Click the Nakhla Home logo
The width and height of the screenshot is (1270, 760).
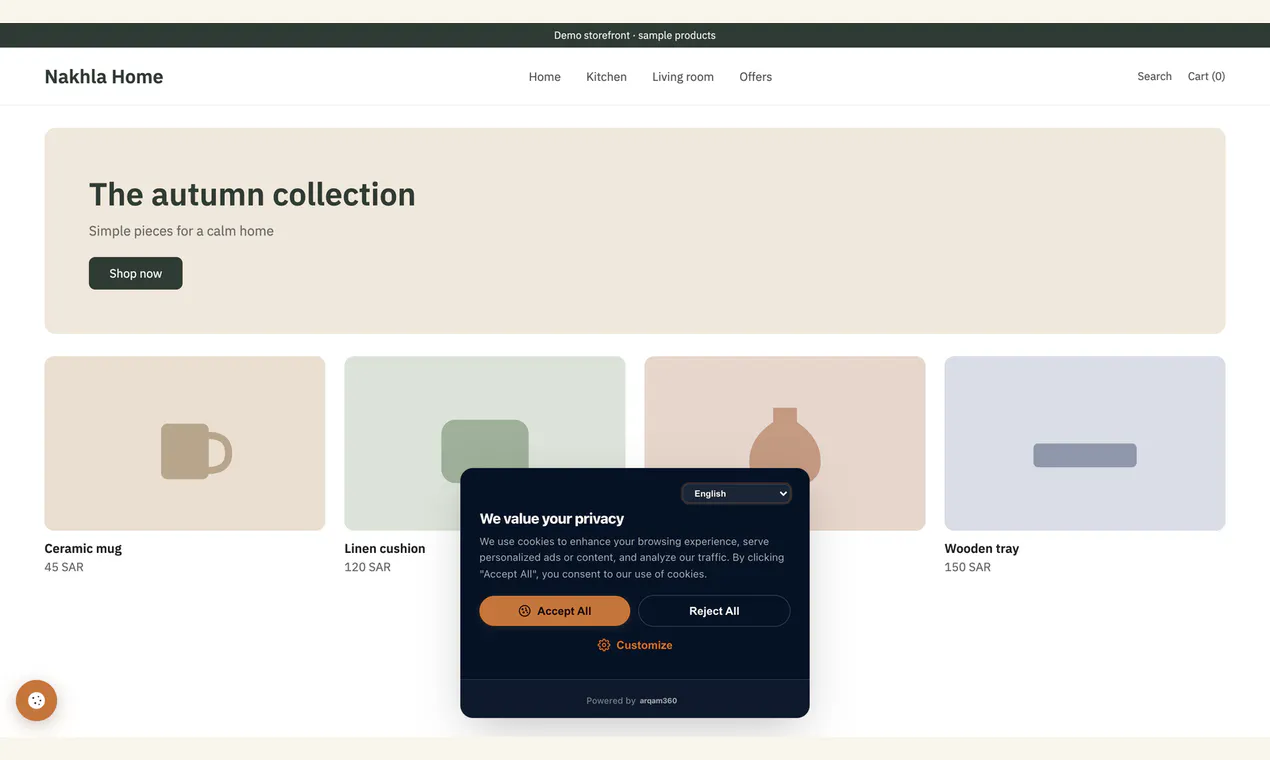tap(104, 77)
